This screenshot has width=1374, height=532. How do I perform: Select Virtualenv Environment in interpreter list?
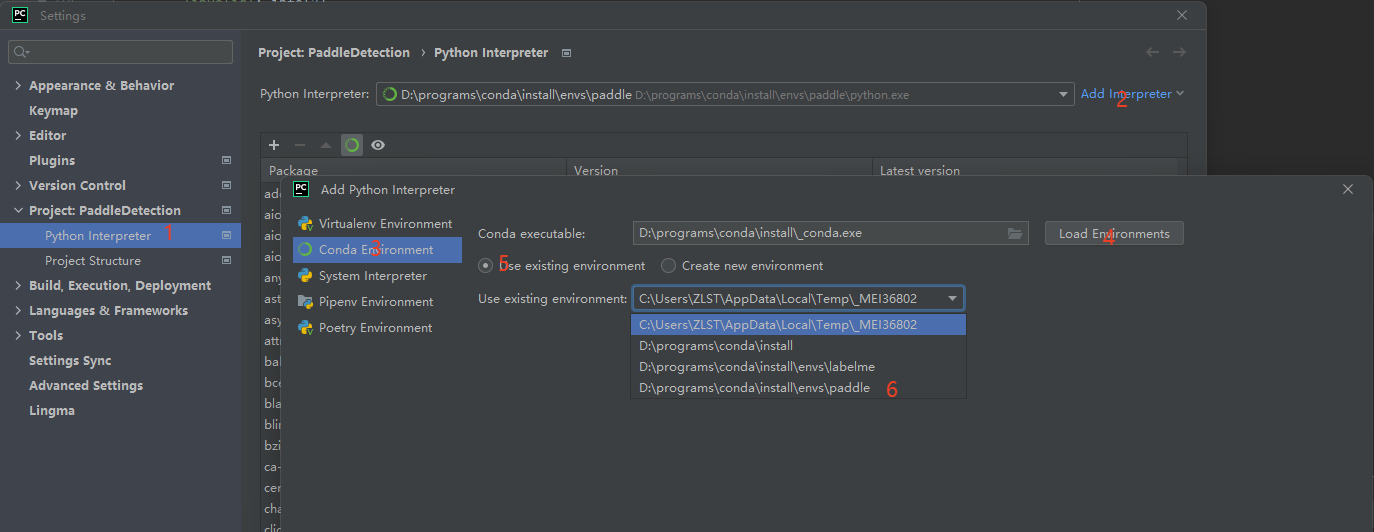[377, 224]
